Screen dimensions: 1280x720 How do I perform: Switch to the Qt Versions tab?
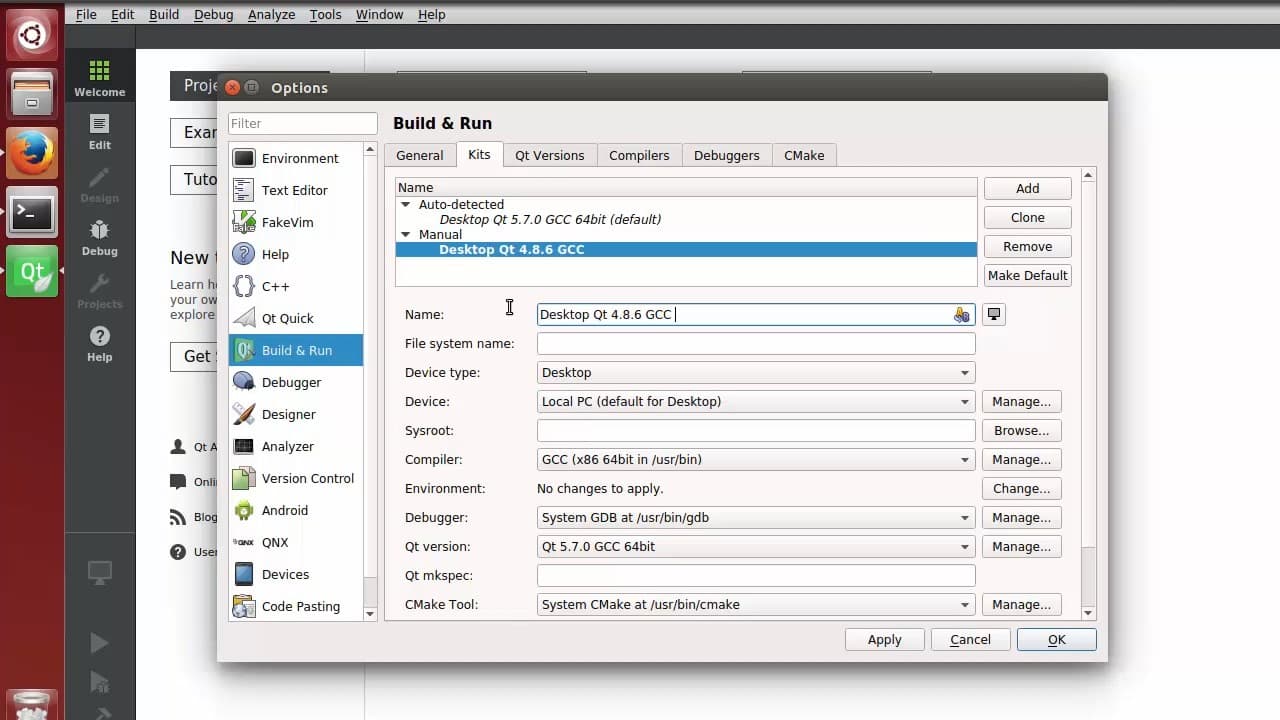click(550, 155)
